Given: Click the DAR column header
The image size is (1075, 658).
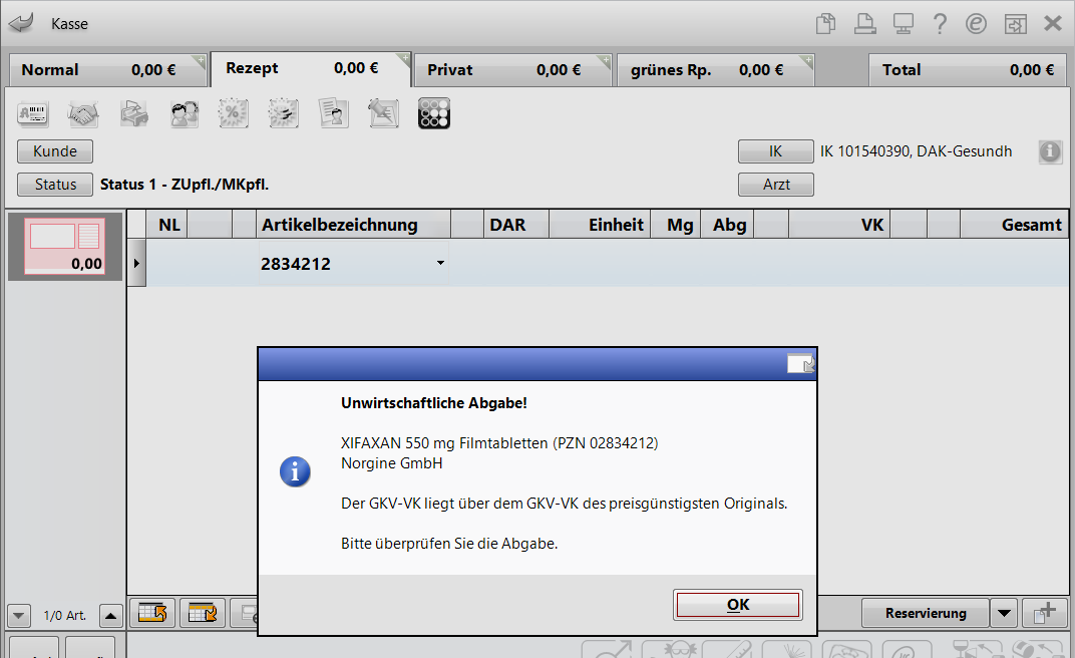Looking at the screenshot, I should click(516, 225).
